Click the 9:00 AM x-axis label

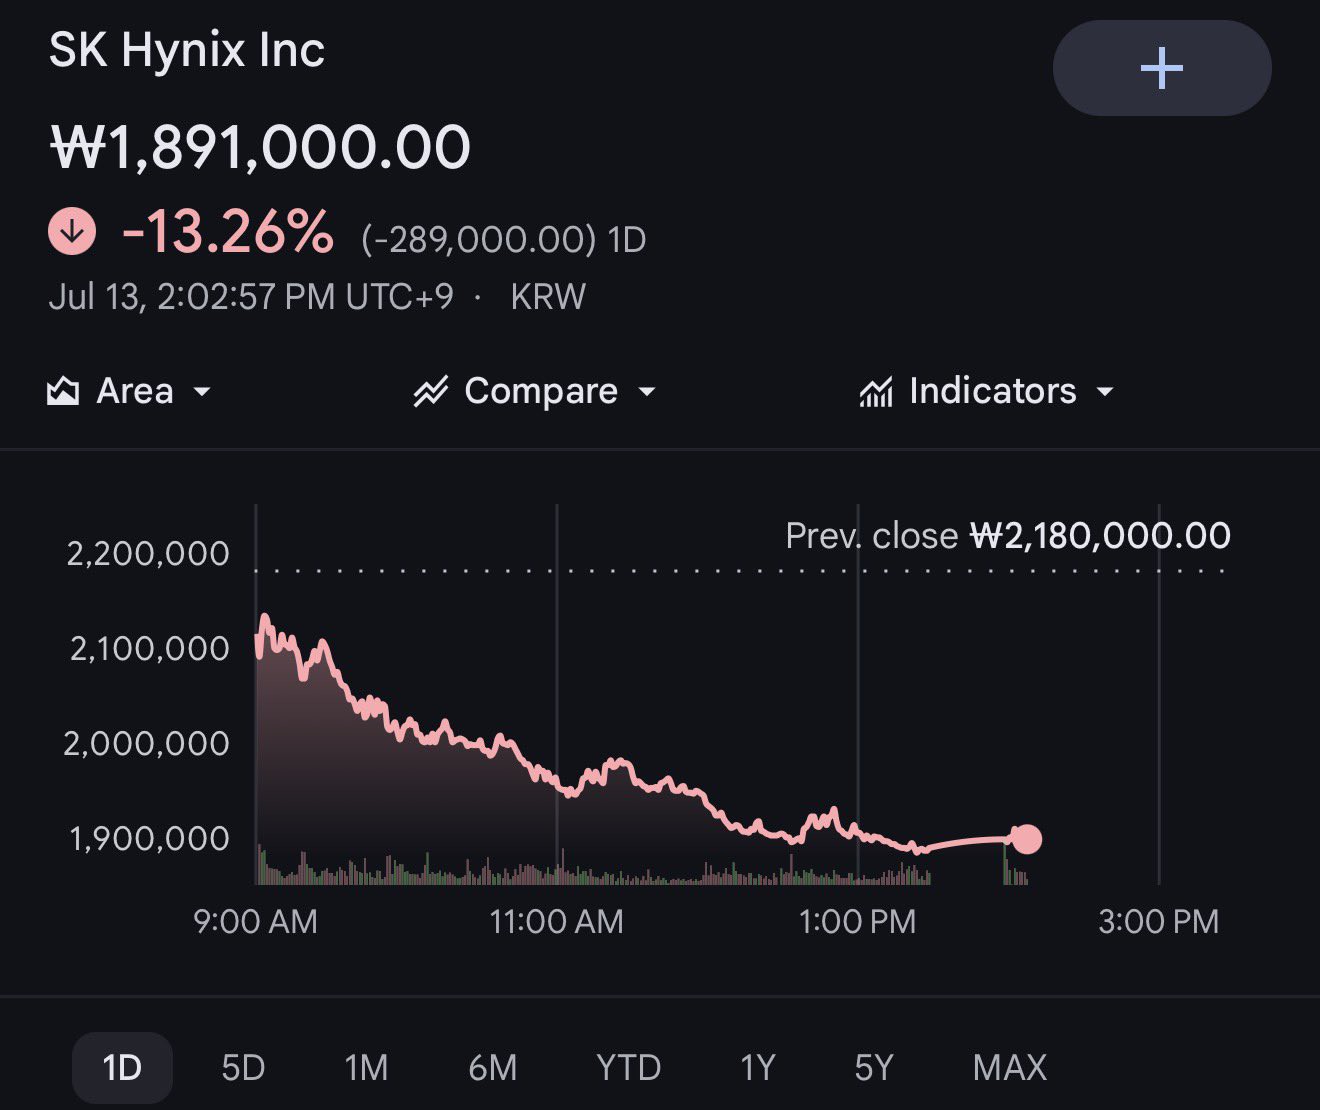coord(255,921)
